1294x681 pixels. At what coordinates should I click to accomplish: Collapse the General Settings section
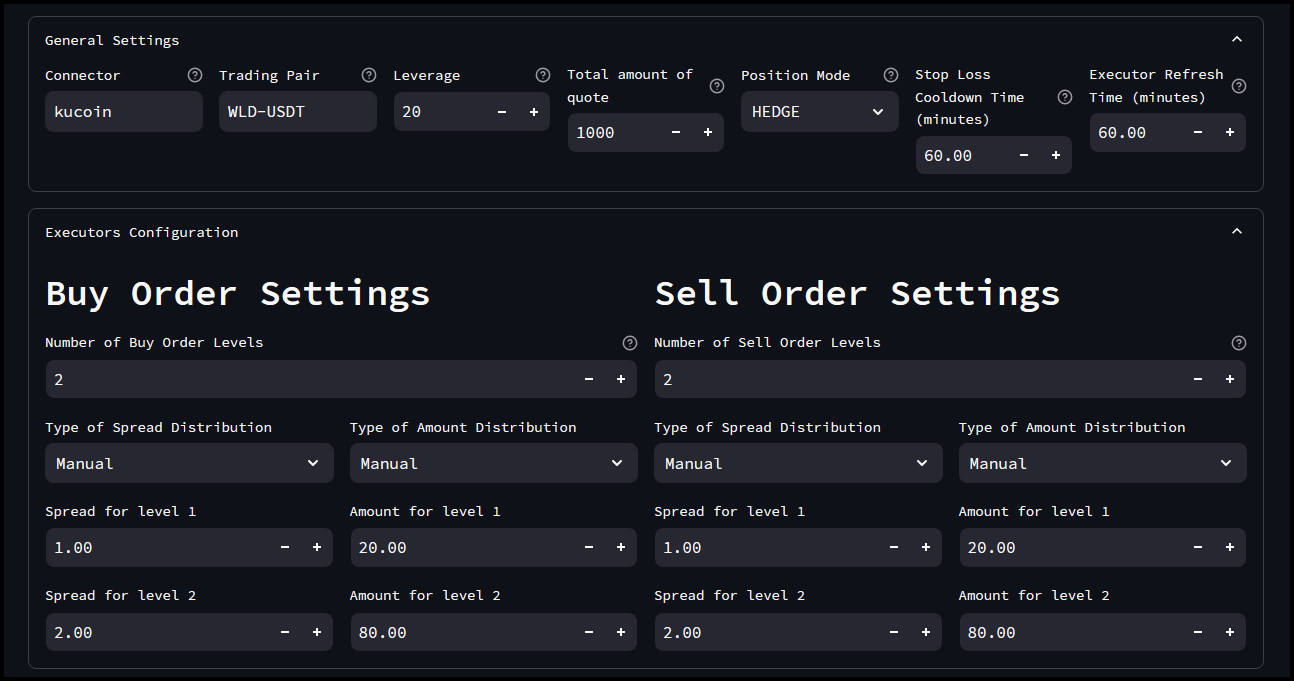pyautogui.click(x=1237, y=39)
